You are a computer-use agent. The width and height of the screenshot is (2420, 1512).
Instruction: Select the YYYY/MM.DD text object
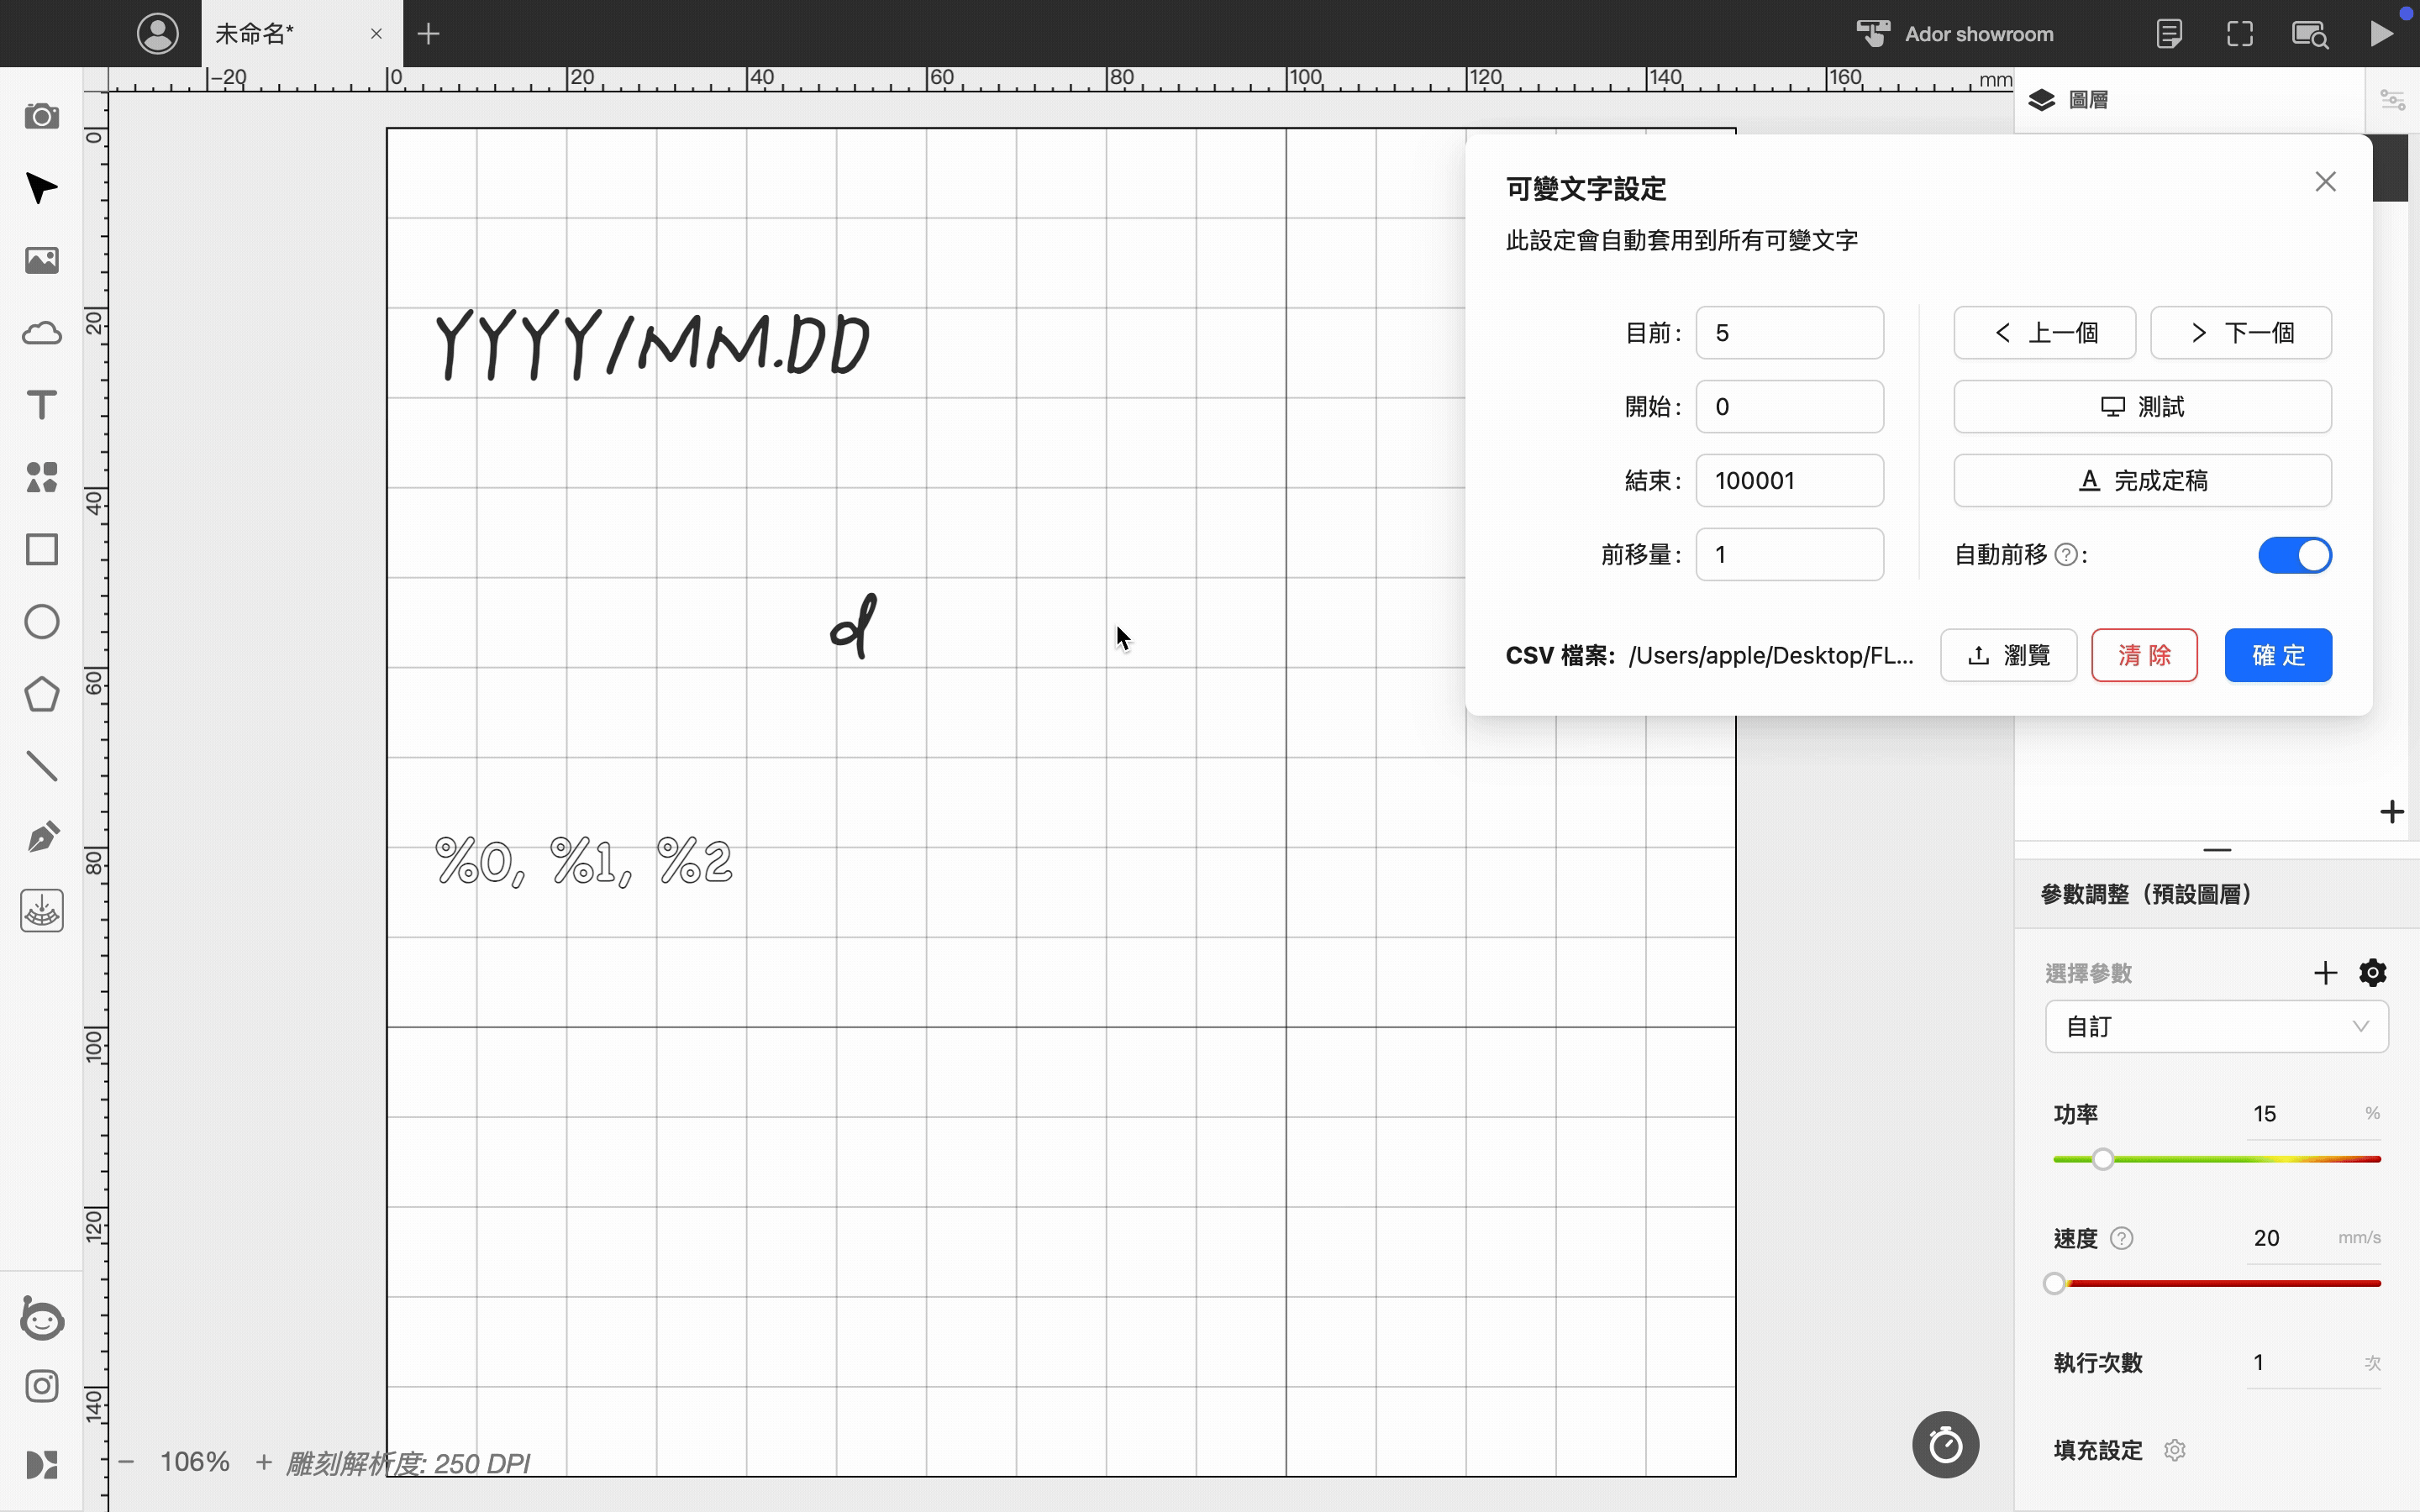(652, 345)
